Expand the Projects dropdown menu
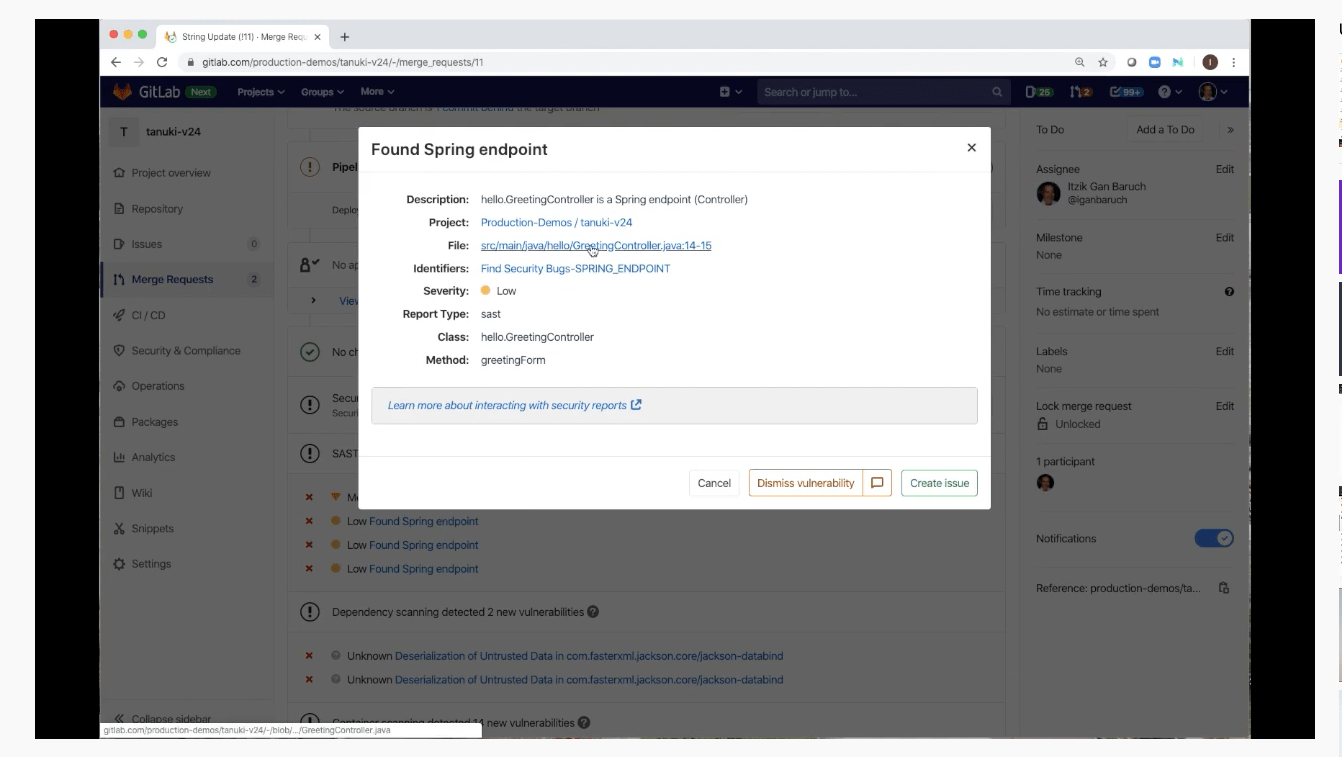Screen dimensions: 1342x757 260,92
